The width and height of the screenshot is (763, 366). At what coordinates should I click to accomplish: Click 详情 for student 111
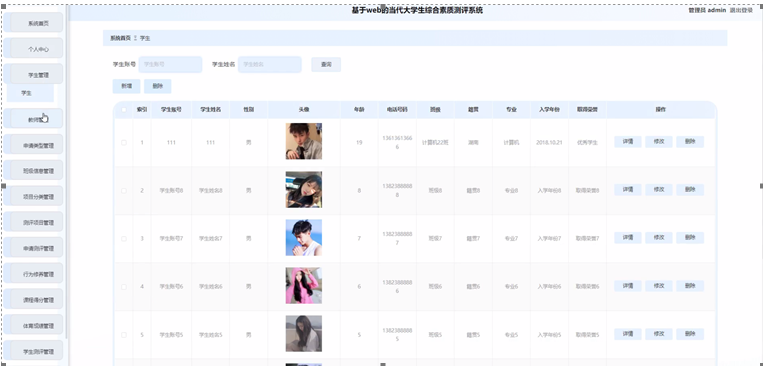pos(628,142)
